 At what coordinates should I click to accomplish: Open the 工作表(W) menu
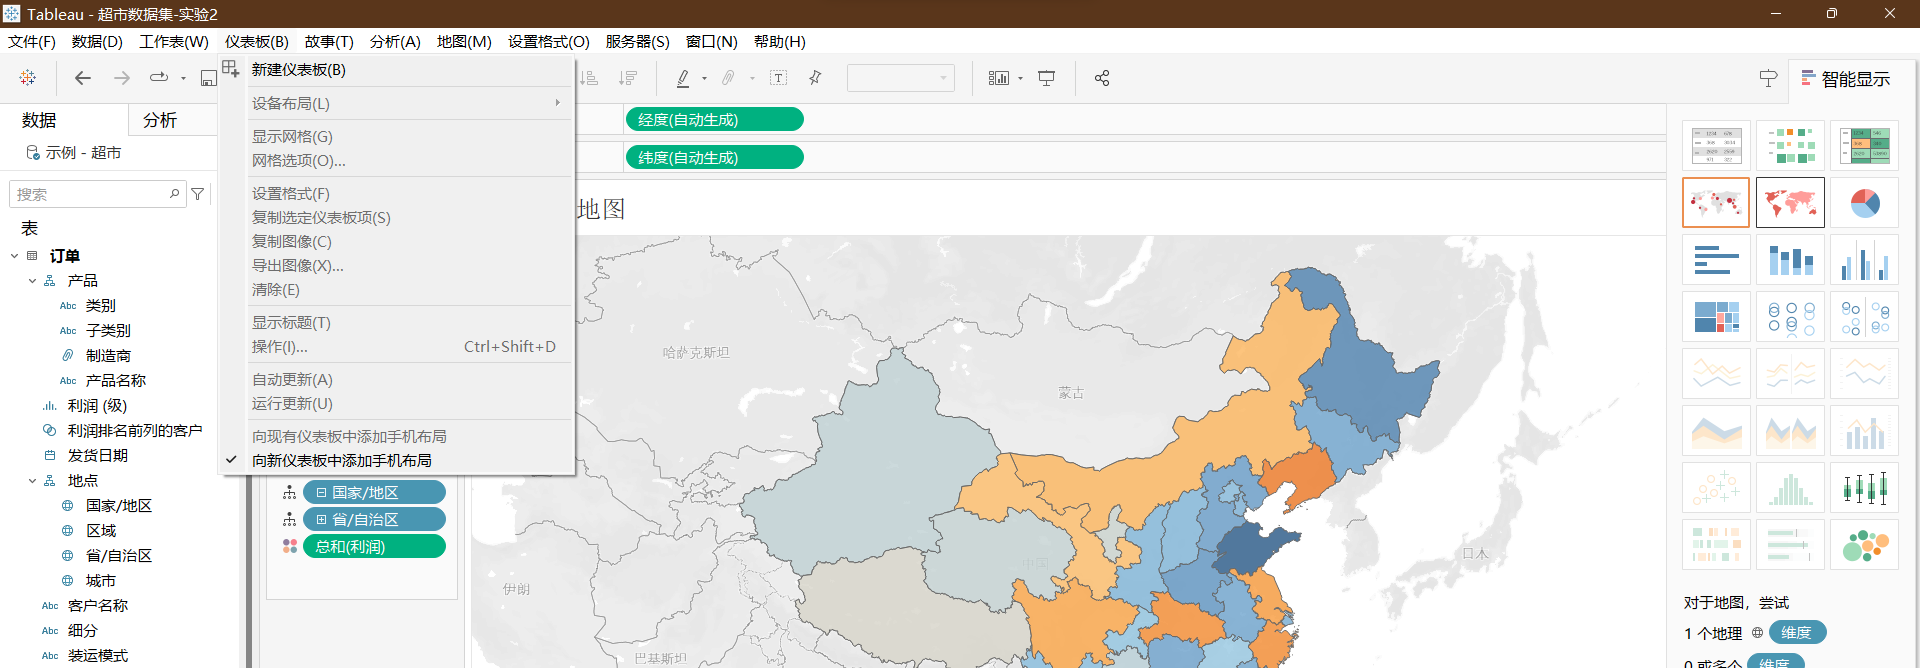click(174, 41)
